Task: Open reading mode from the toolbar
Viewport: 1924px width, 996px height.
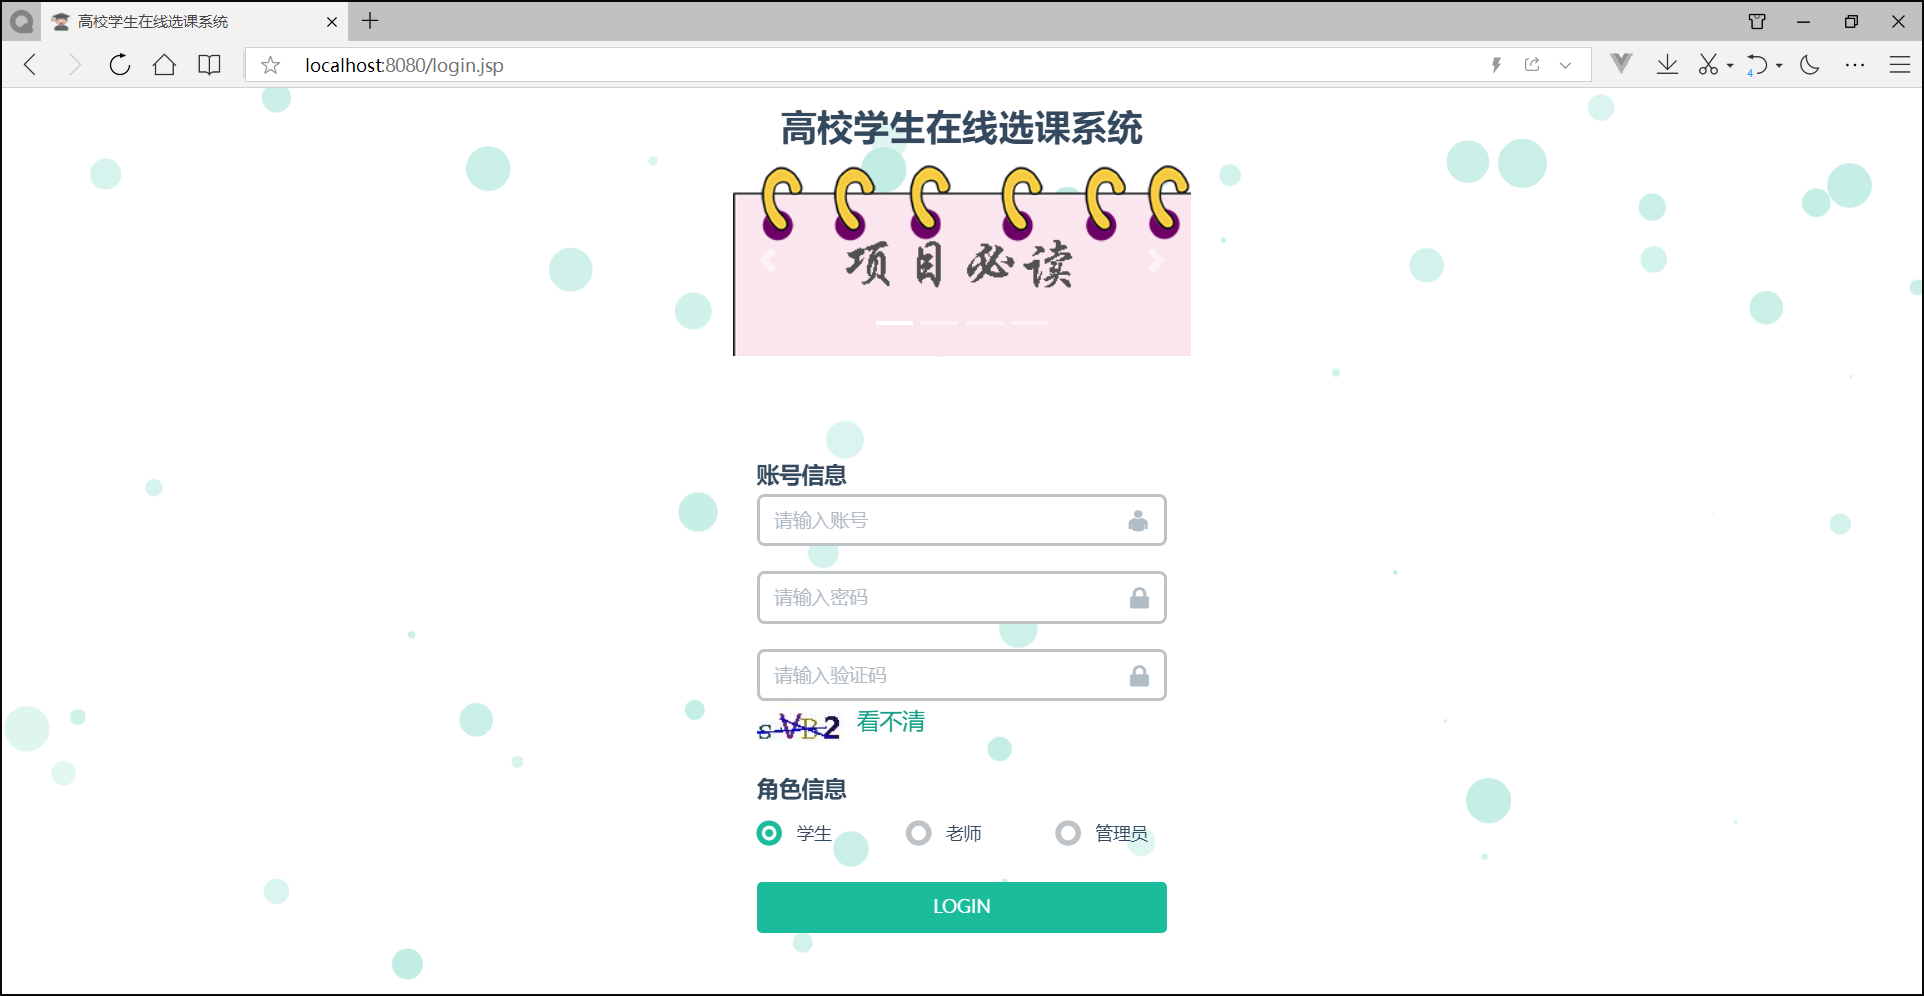Action: (209, 64)
